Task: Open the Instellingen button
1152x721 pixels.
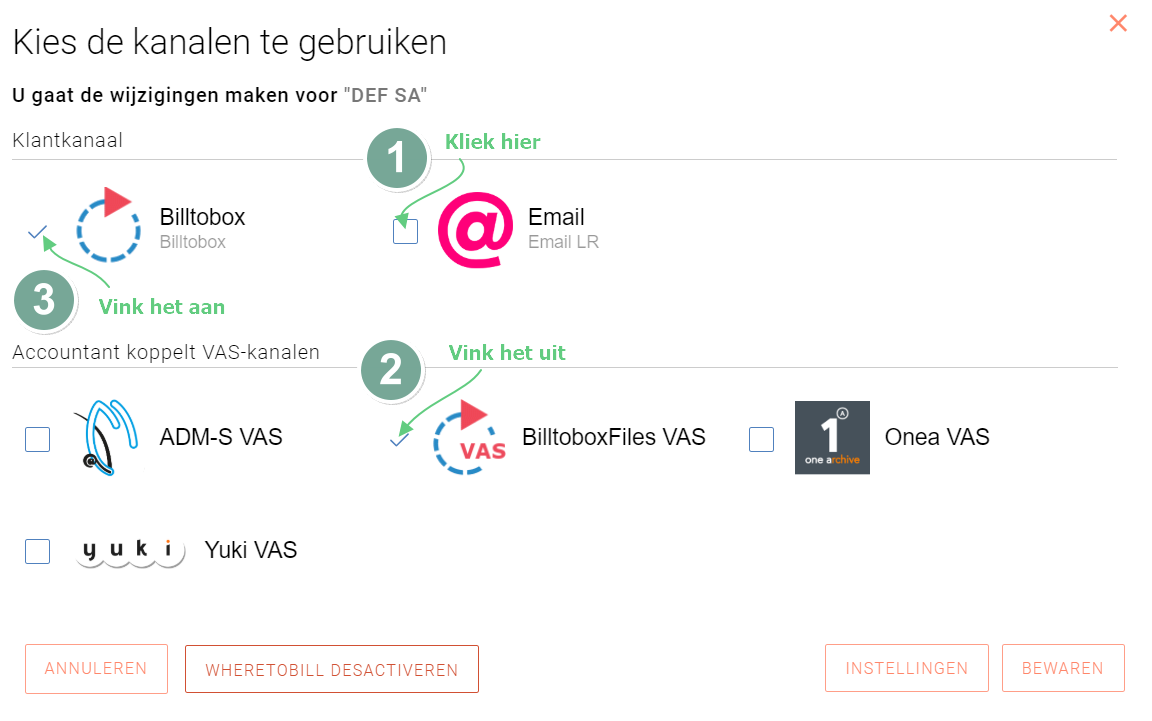Action: tap(907, 668)
